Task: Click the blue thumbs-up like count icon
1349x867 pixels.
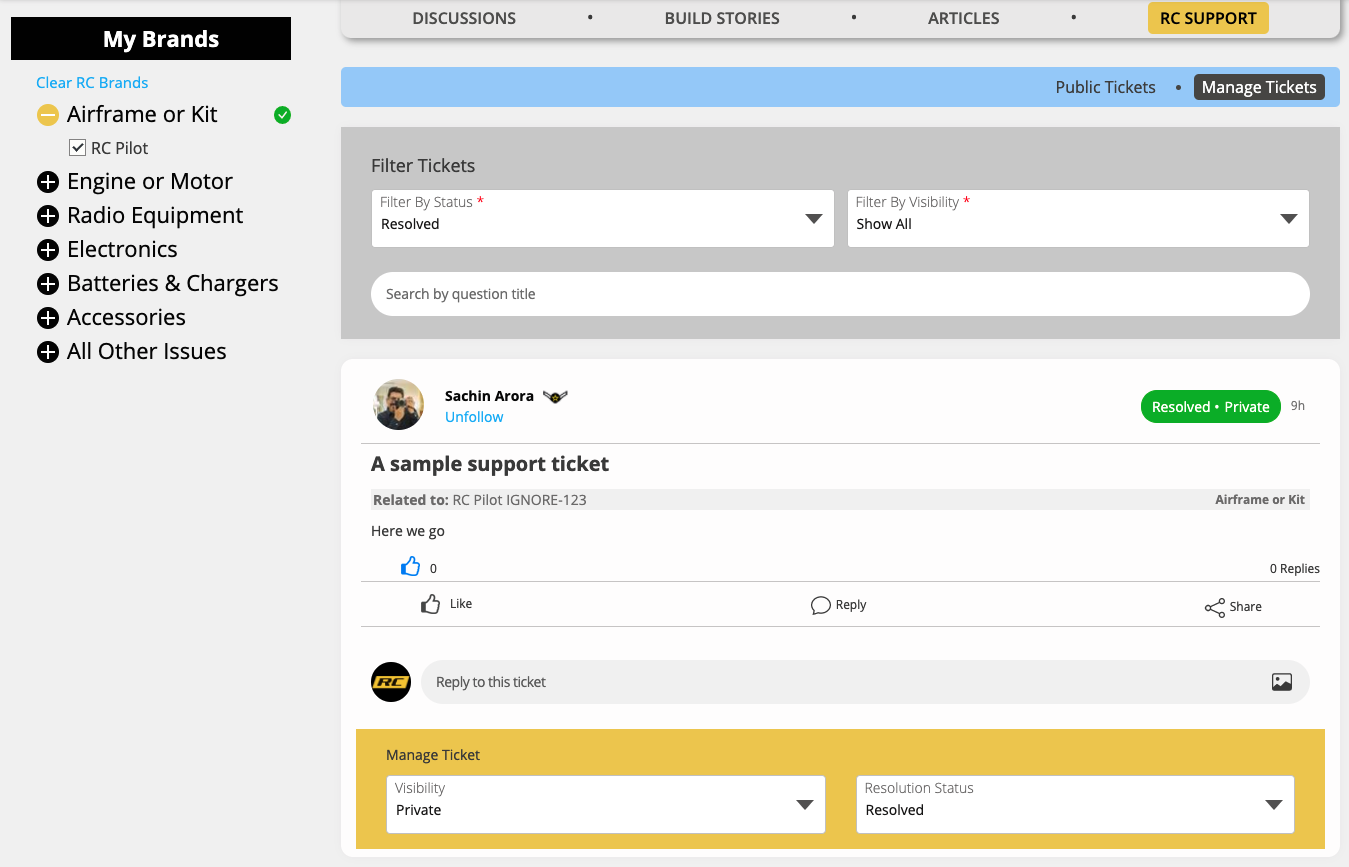Action: (410, 567)
